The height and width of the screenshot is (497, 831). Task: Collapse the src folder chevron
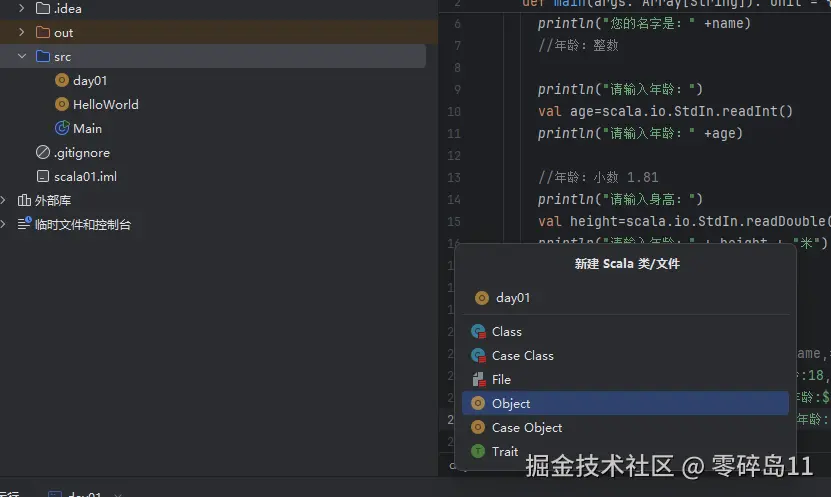click(x=22, y=56)
